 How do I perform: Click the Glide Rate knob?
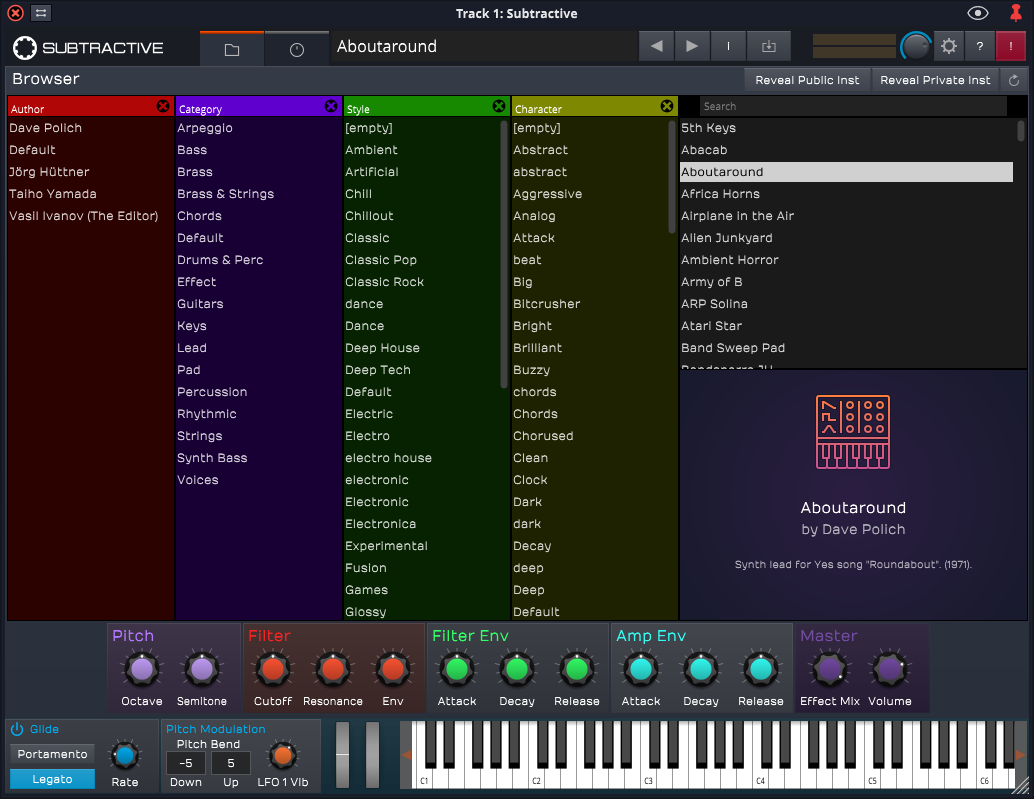tap(125, 755)
